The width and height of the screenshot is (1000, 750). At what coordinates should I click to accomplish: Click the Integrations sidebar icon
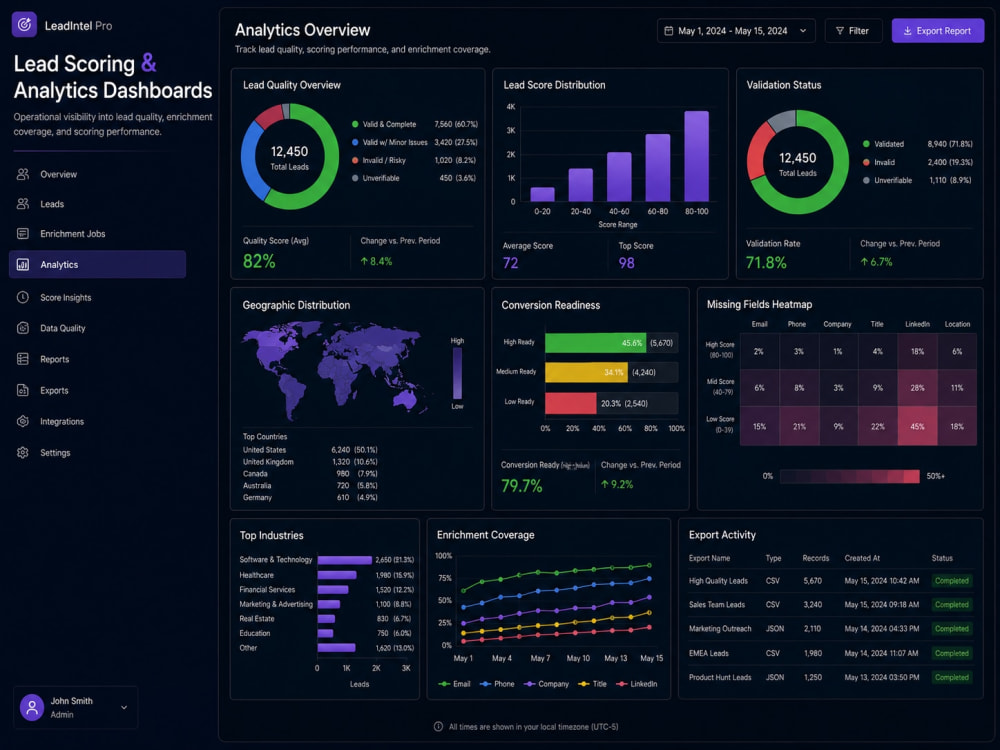pyautogui.click(x=23, y=422)
